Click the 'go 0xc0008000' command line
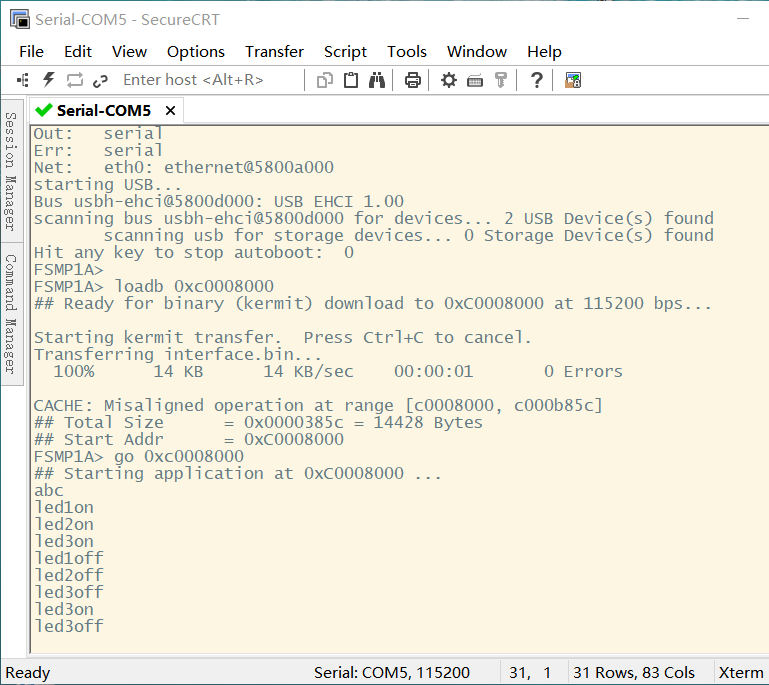The image size is (769, 685). [x=138, y=457]
